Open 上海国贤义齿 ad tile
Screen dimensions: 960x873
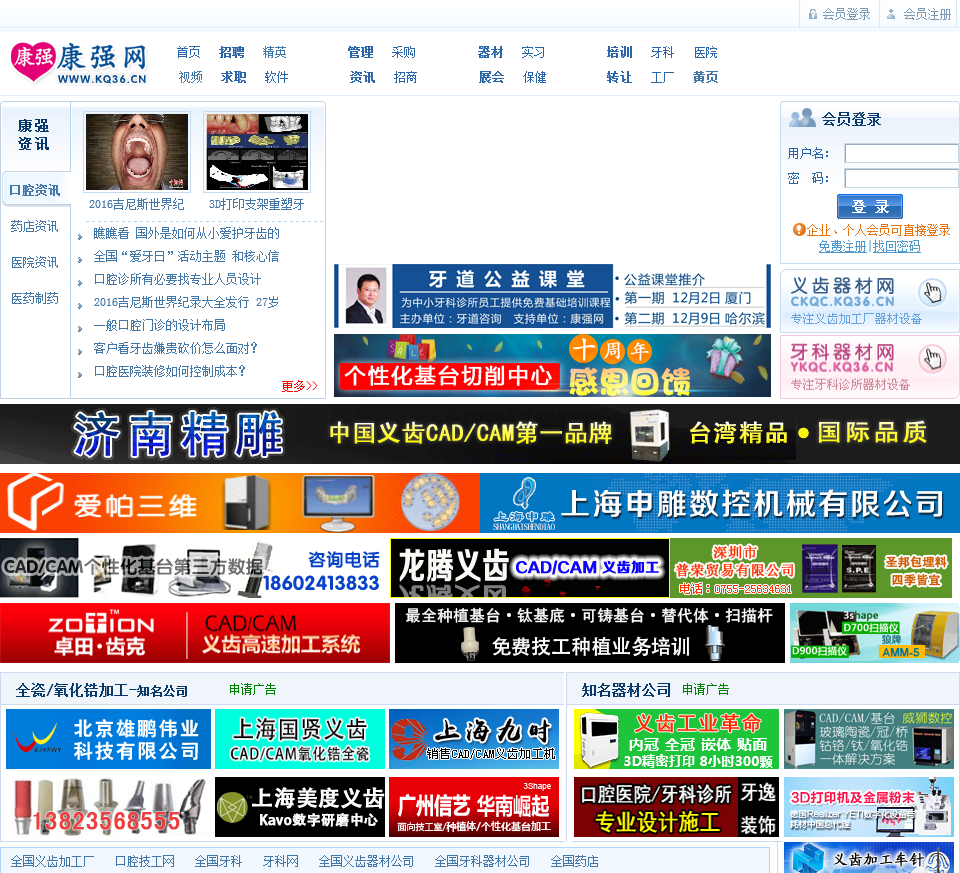(x=300, y=739)
